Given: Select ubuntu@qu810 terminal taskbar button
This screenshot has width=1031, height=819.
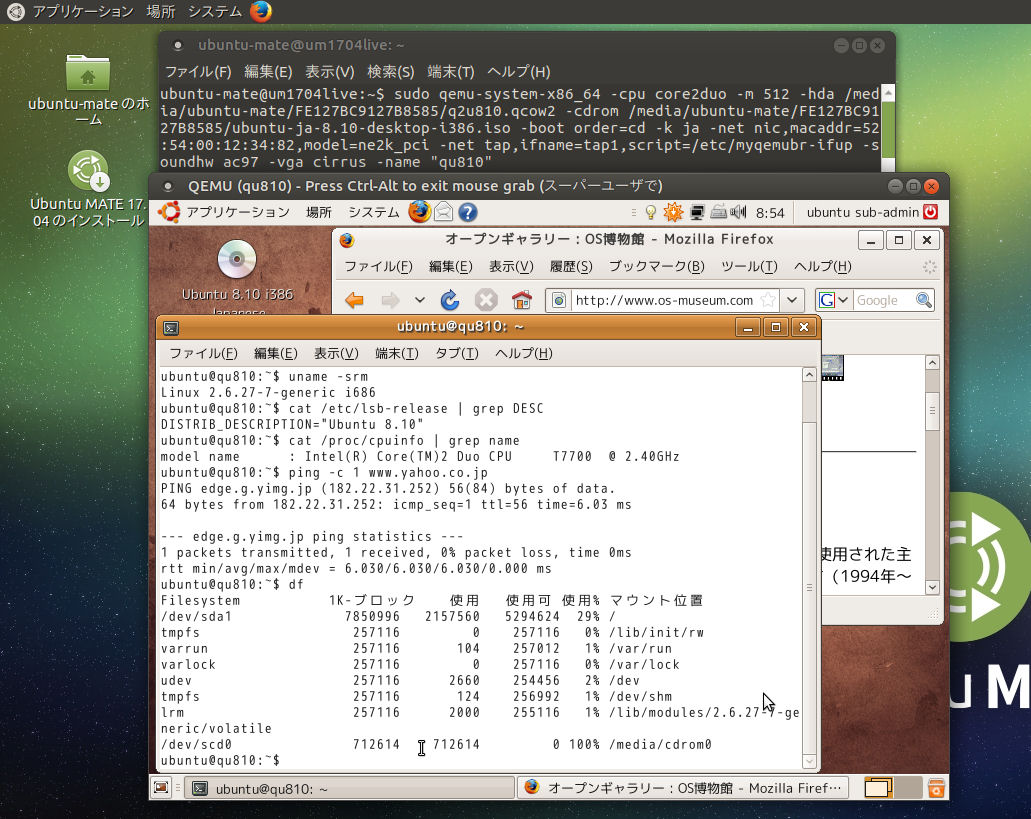Looking at the screenshot, I should coord(349,788).
